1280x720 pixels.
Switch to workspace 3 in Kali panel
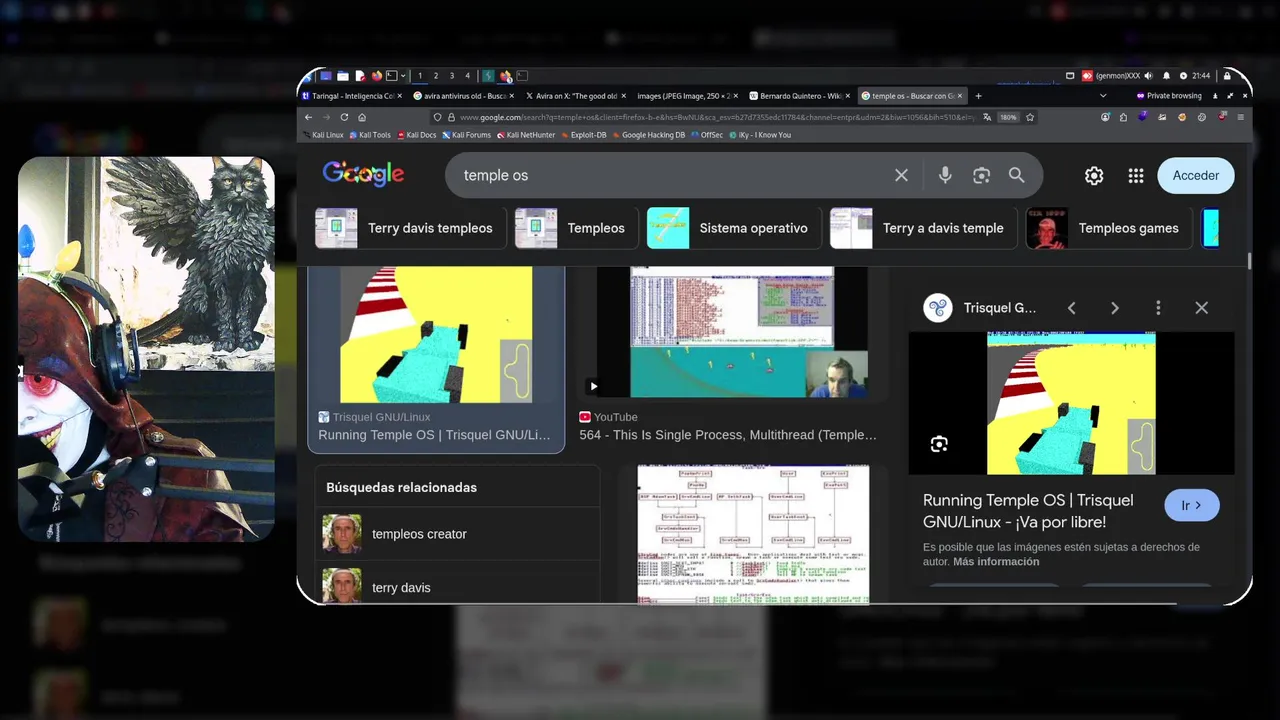[x=452, y=76]
